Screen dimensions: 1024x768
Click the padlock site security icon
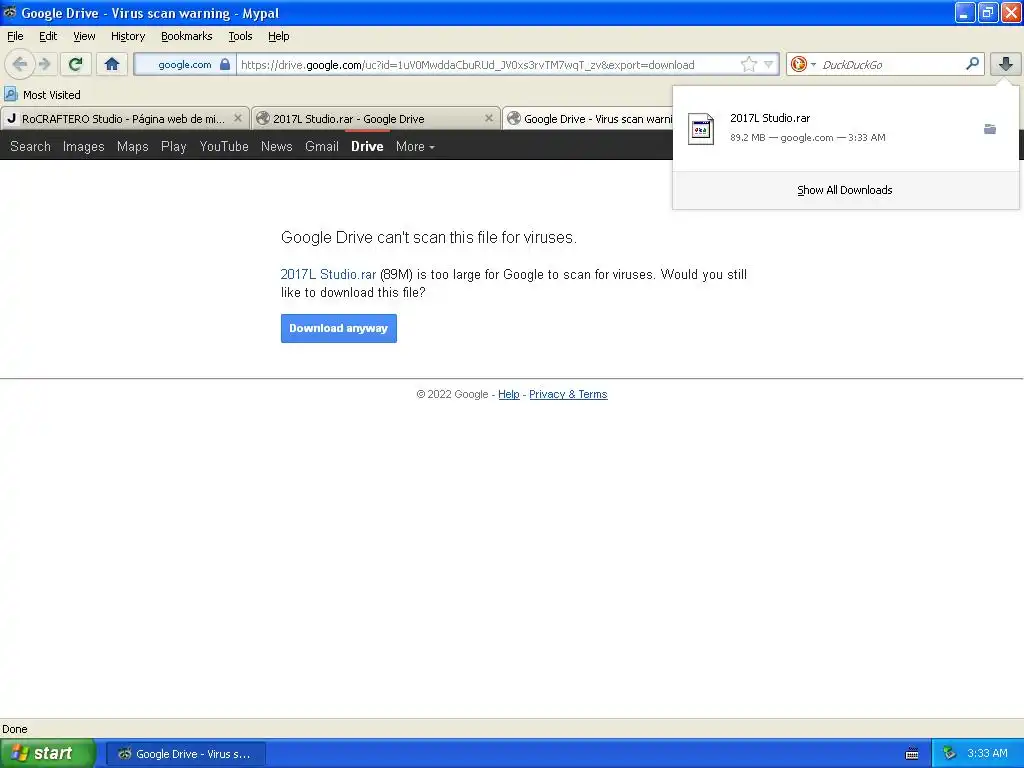(225, 64)
